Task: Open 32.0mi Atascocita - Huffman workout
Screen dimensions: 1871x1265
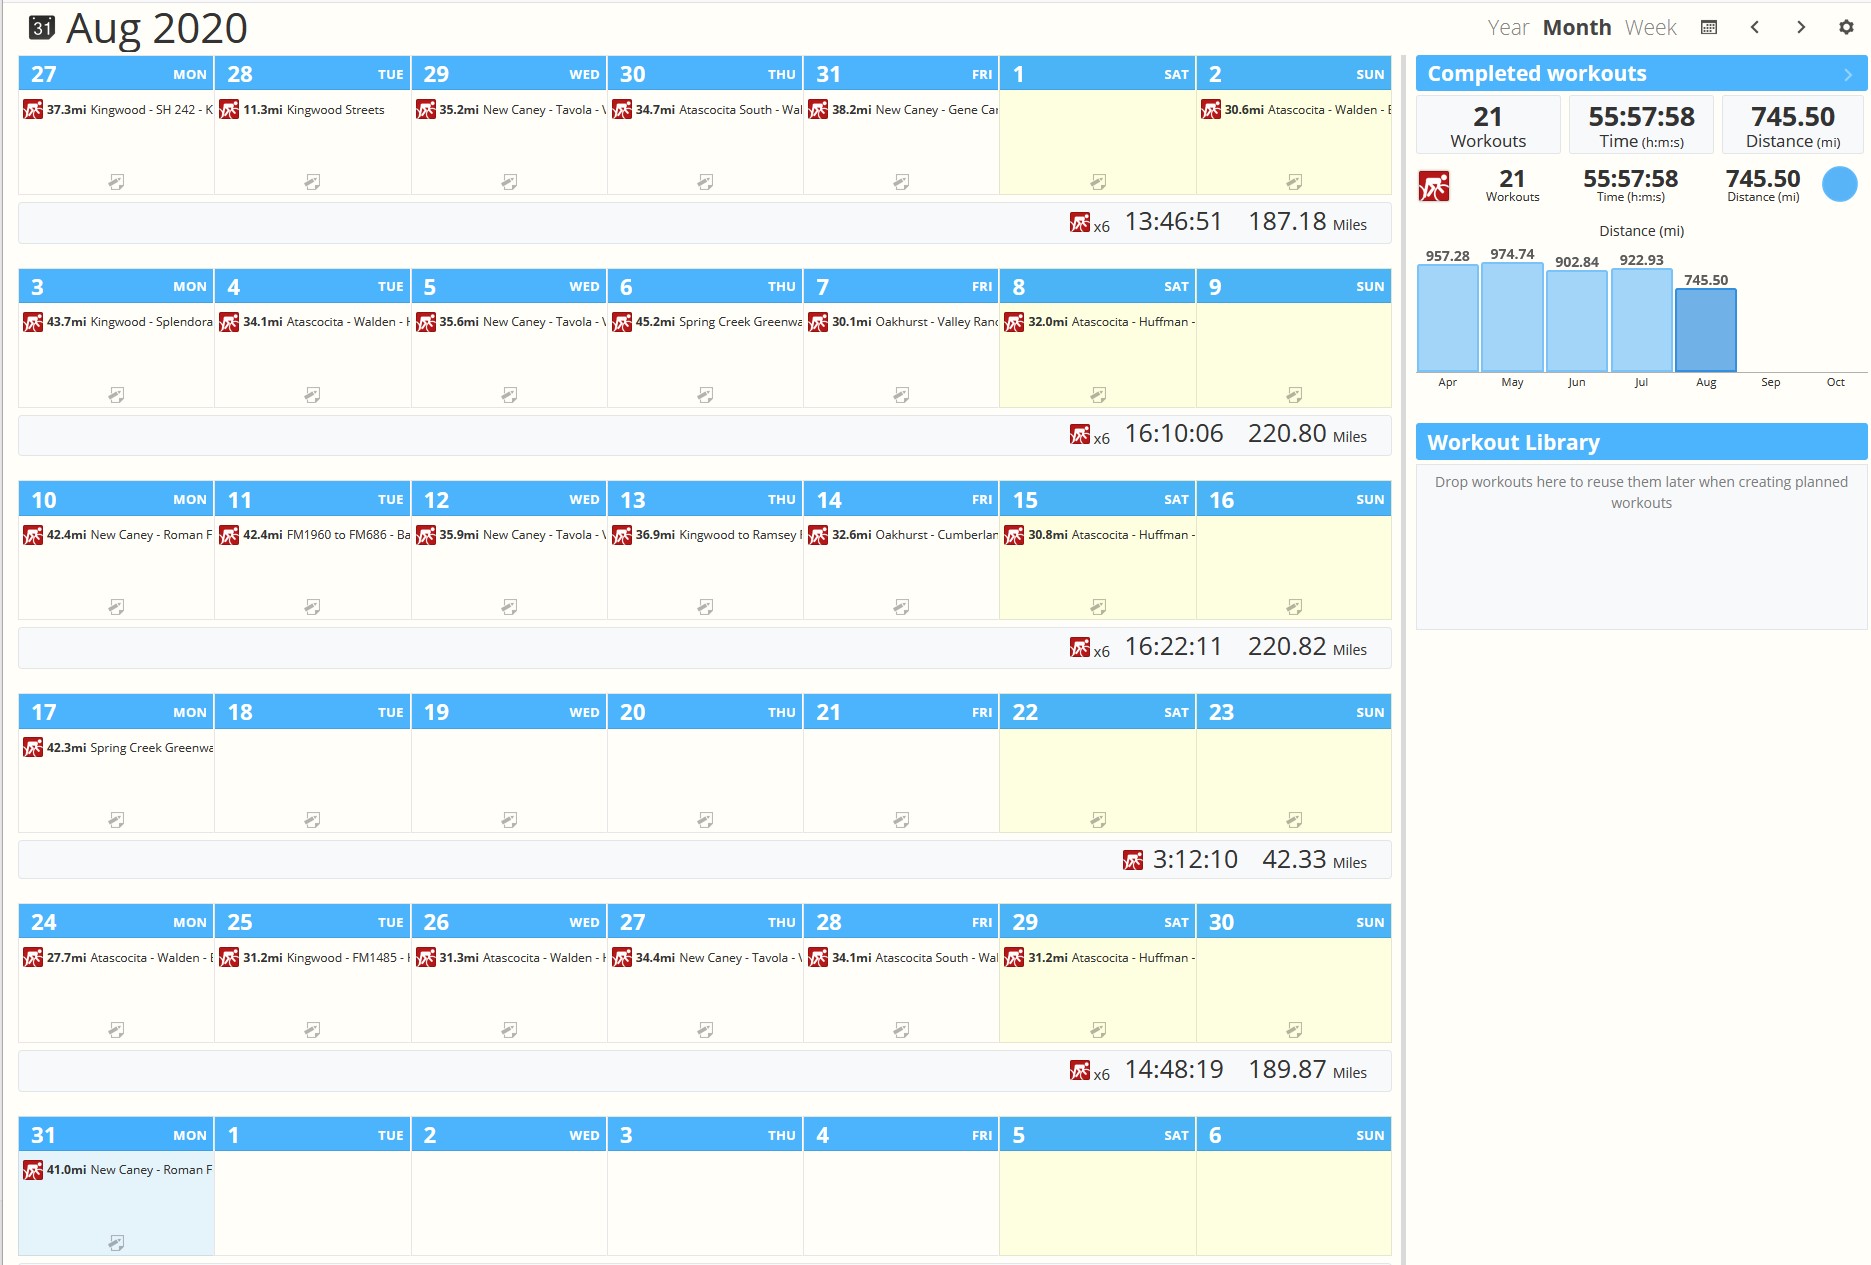Action: point(1098,322)
